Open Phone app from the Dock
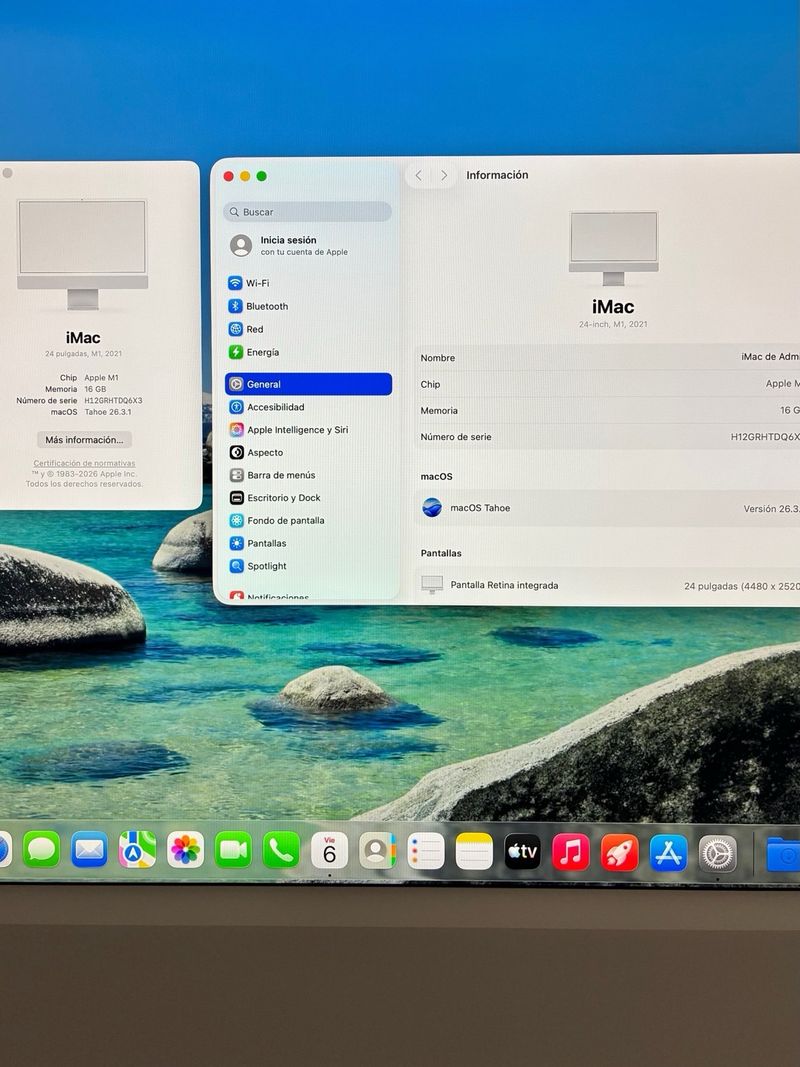Image resolution: width=800 pixels, height=1067 pixels. tap(282, 850)
